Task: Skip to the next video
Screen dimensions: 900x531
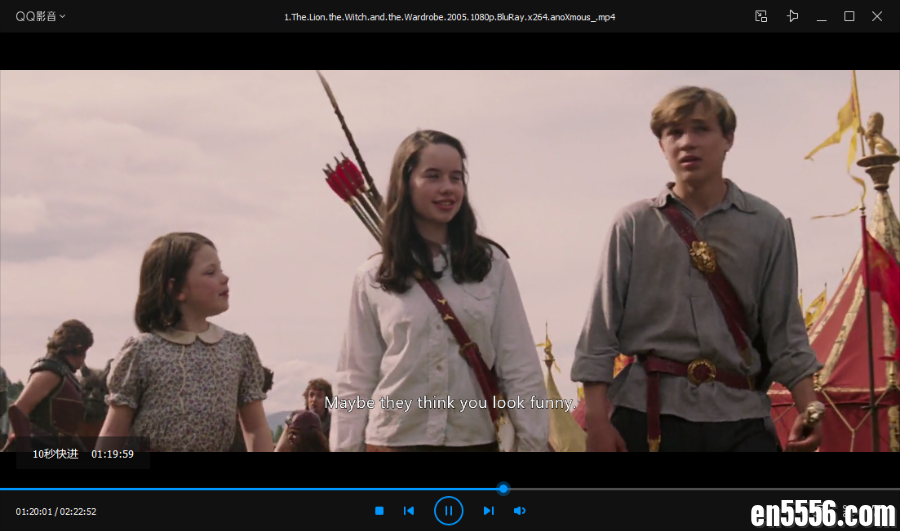Action: [488, 510]
